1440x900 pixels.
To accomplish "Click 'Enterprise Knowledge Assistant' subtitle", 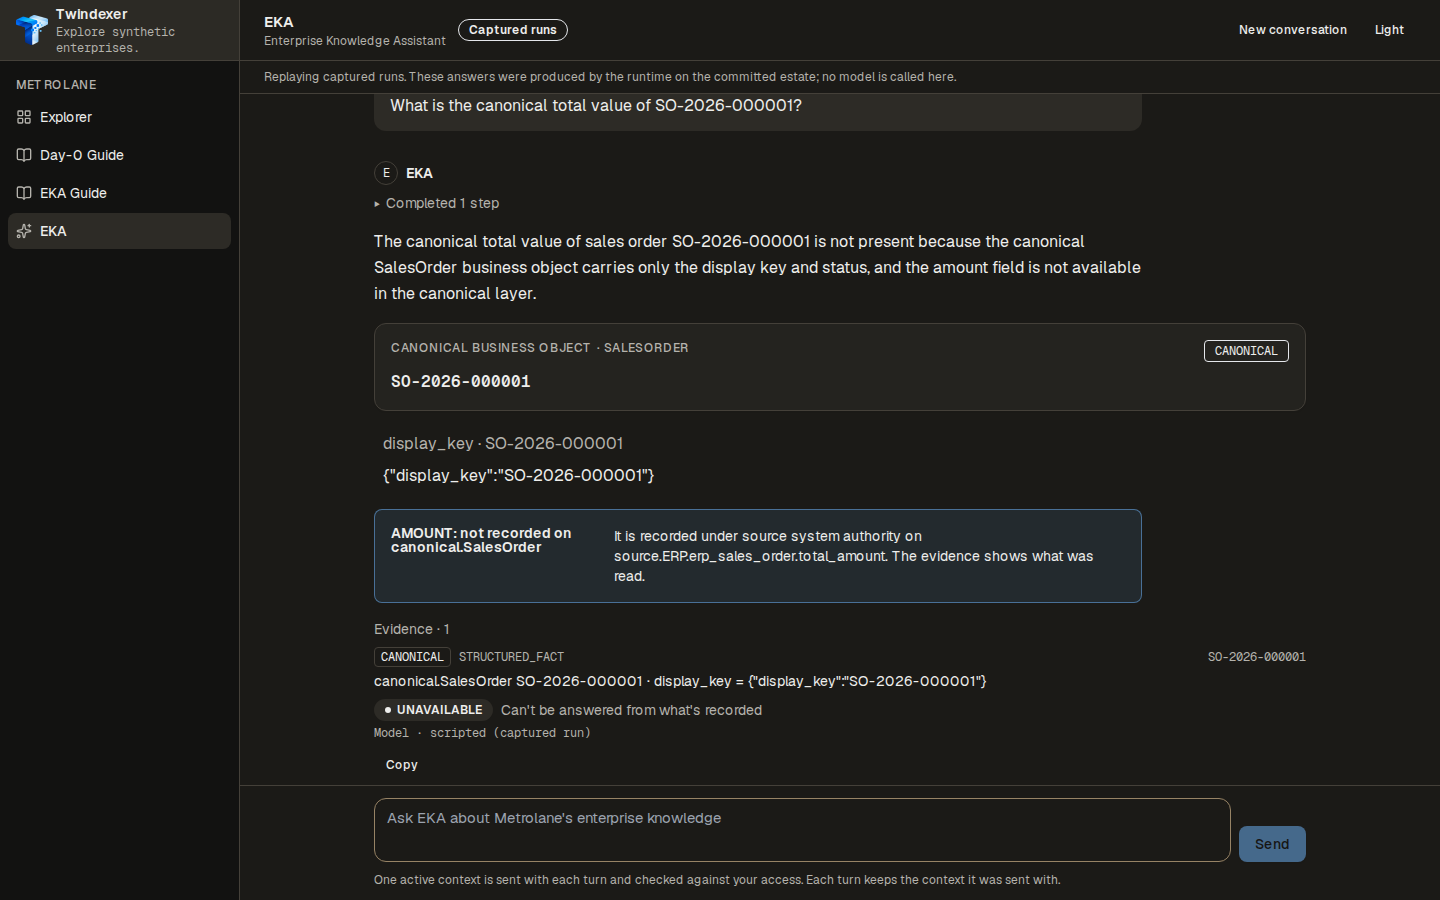I will (x=355, y=41).
